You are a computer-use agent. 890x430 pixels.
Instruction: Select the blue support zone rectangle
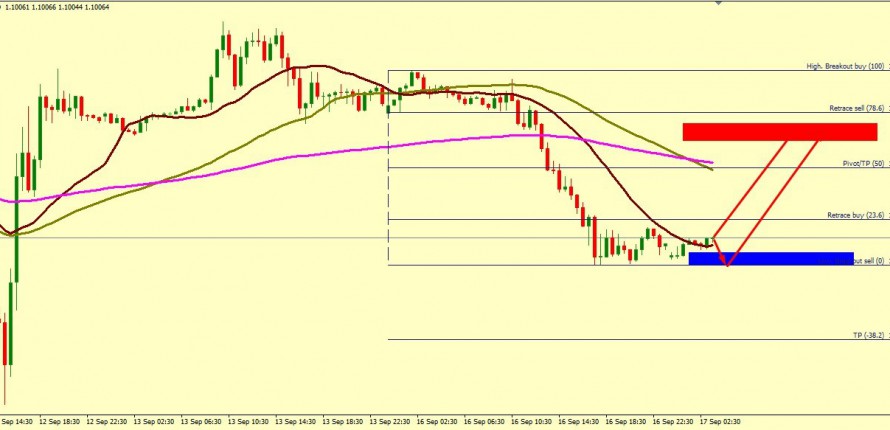point(771,258)
